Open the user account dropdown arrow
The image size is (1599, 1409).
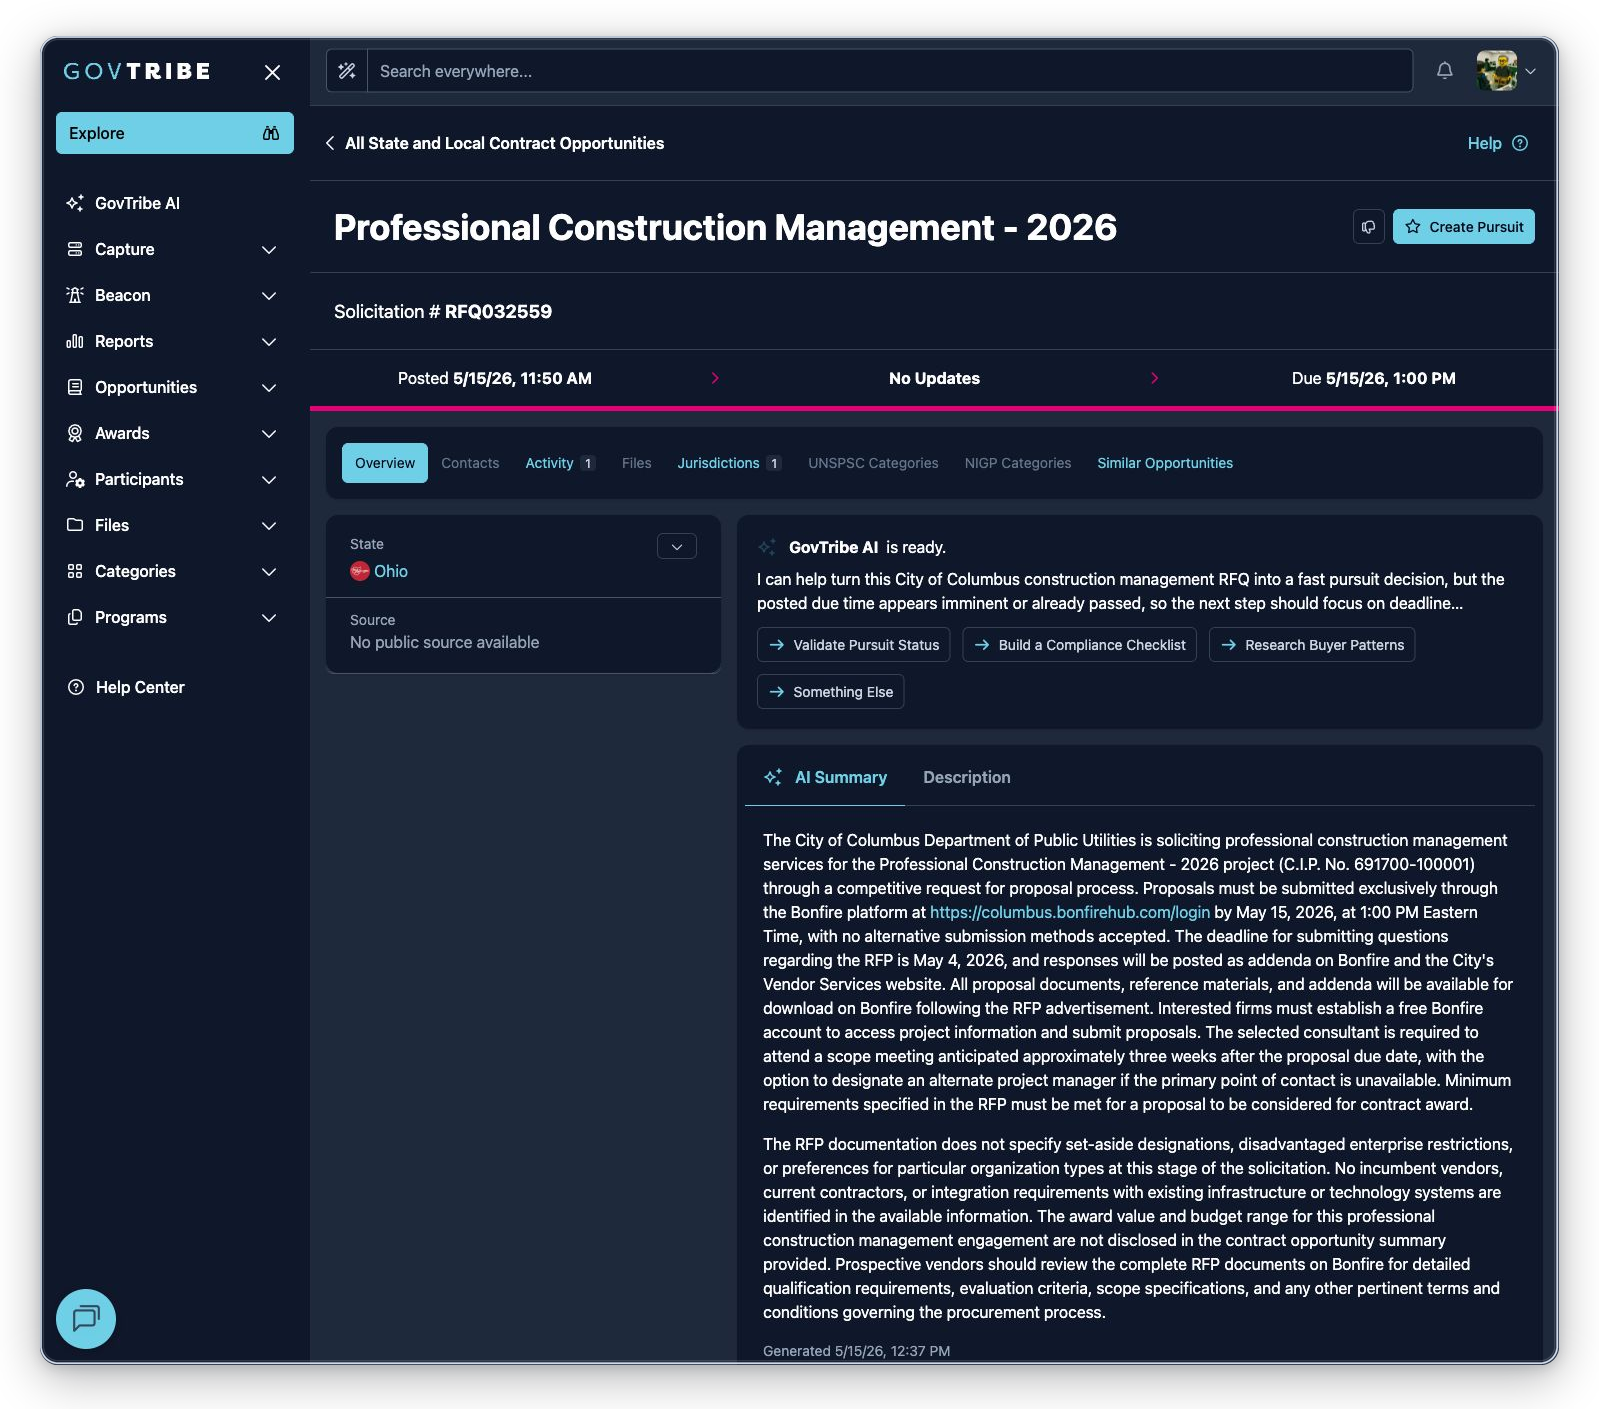coord(1530,71)
